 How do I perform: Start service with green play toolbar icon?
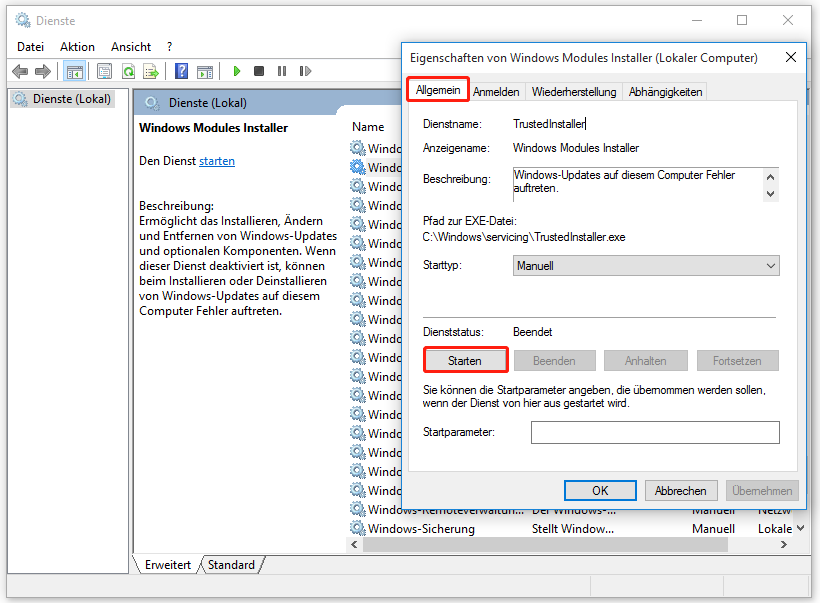(x=236, y=71)
